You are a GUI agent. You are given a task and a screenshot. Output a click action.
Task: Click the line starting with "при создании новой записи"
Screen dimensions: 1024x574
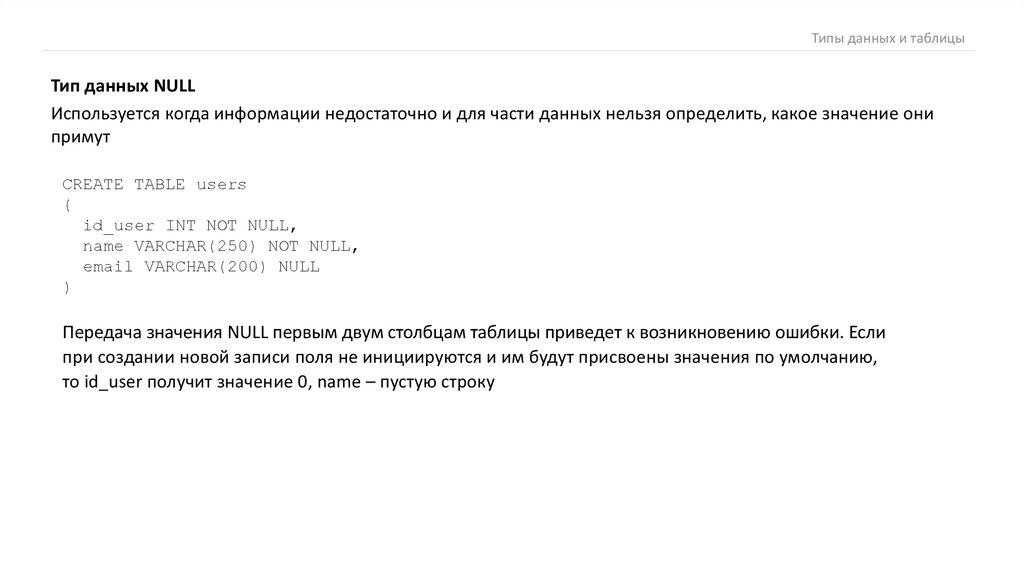(469, 357)
